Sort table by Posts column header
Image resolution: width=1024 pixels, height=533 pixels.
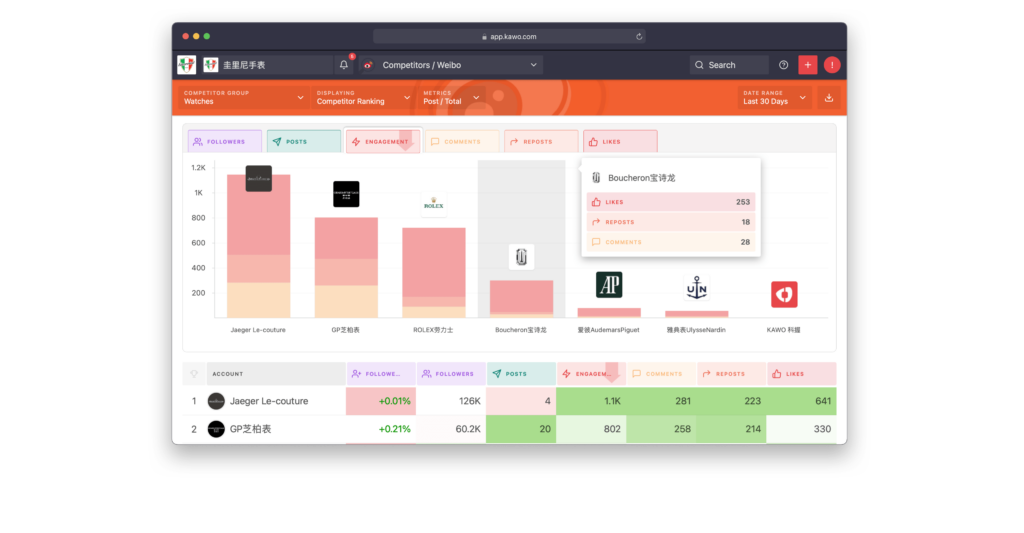521,374
